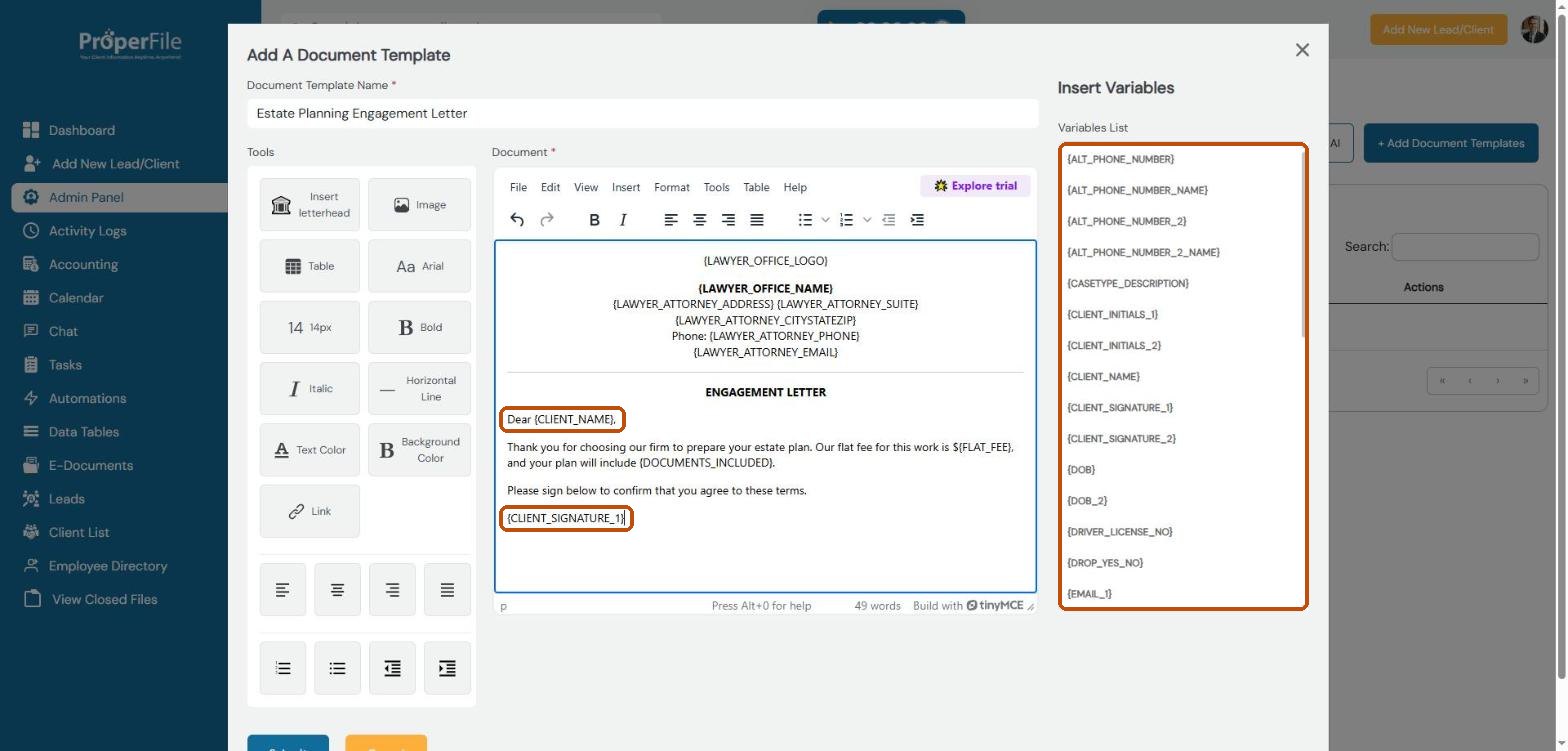Screen dimensions: 1568x751
Task: Toggle italic in the editor toolbar
Action: click(623, 220)
